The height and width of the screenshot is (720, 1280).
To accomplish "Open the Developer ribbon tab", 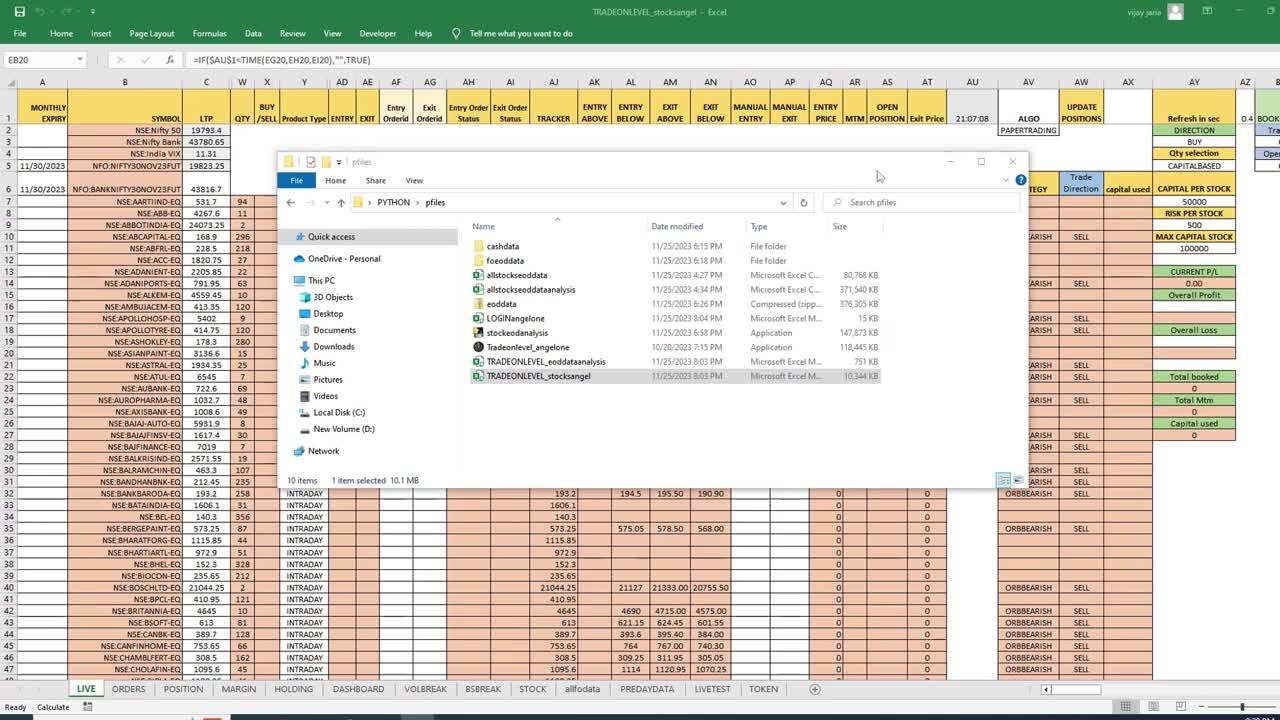I will pyautogui.click(x=377, y=33).
